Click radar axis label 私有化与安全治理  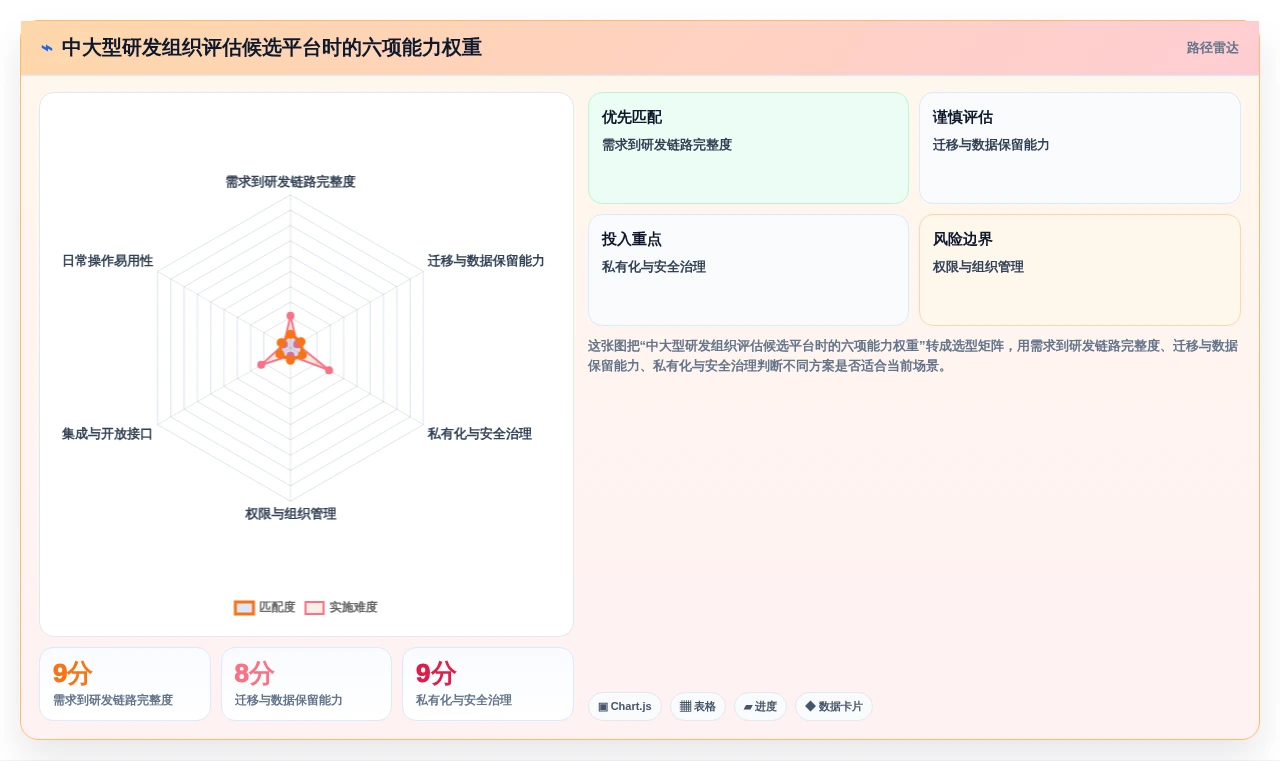coord(479,434)
